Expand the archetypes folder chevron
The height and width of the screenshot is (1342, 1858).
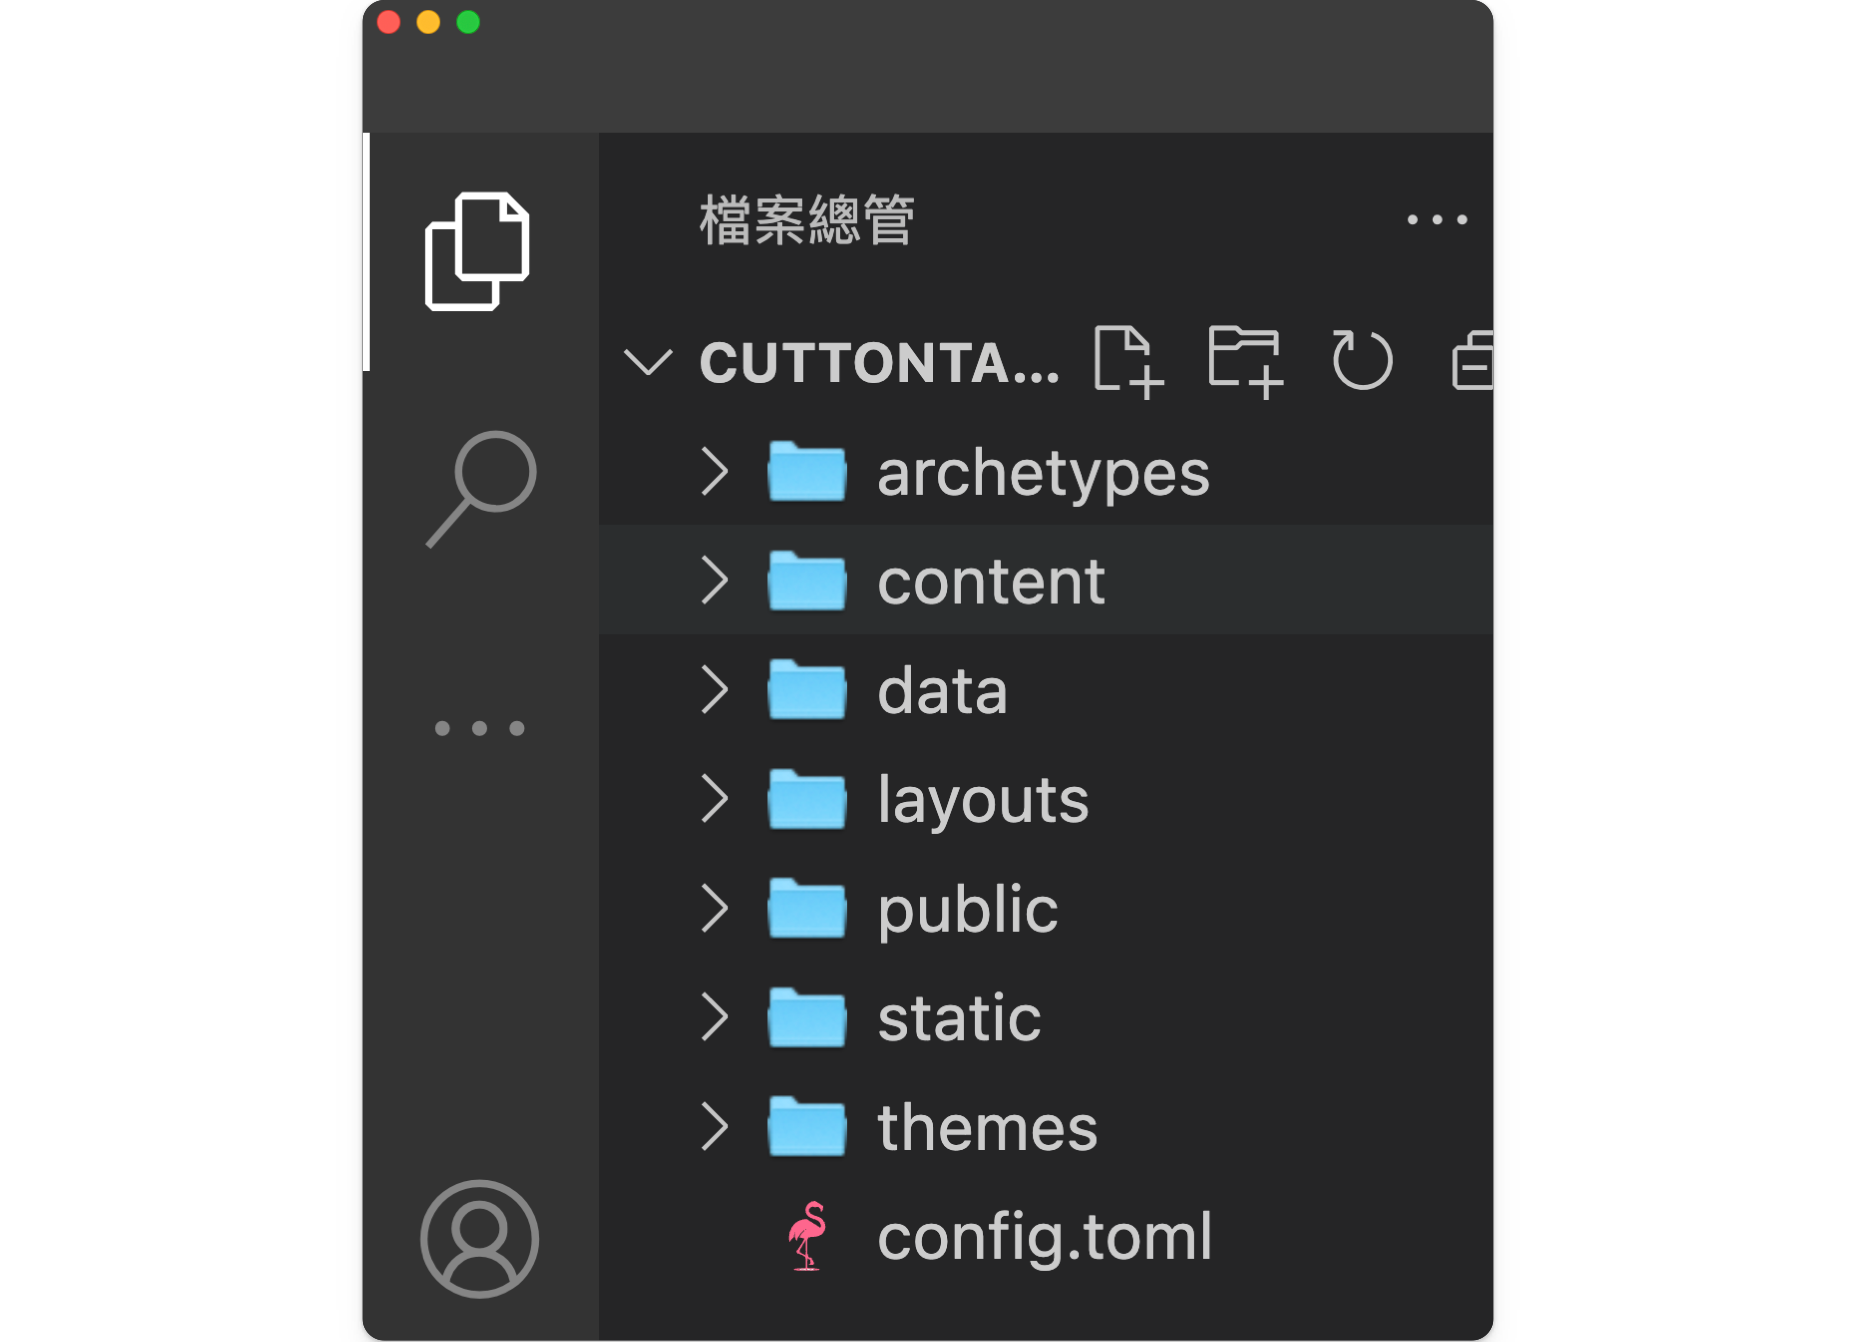(714, 472)
